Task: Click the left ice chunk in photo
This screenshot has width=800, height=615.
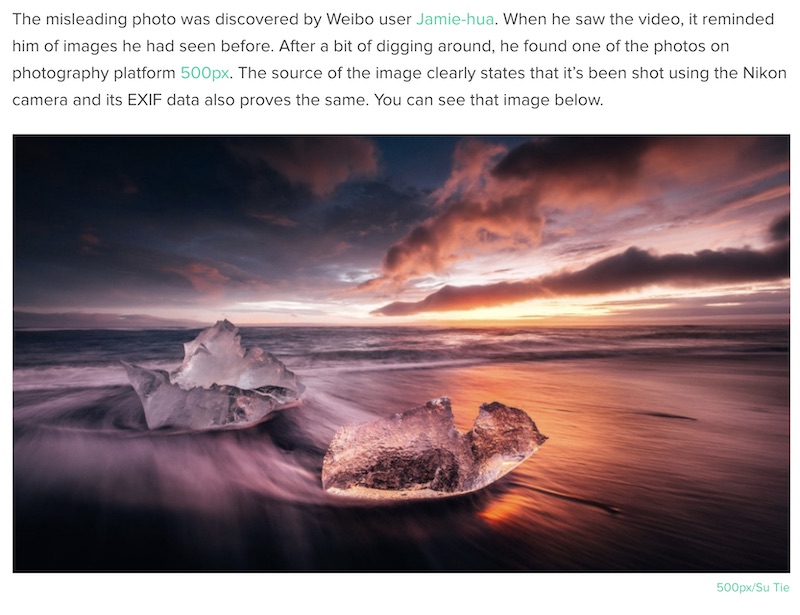Action: pyautogui.click(x=213, y=376)
